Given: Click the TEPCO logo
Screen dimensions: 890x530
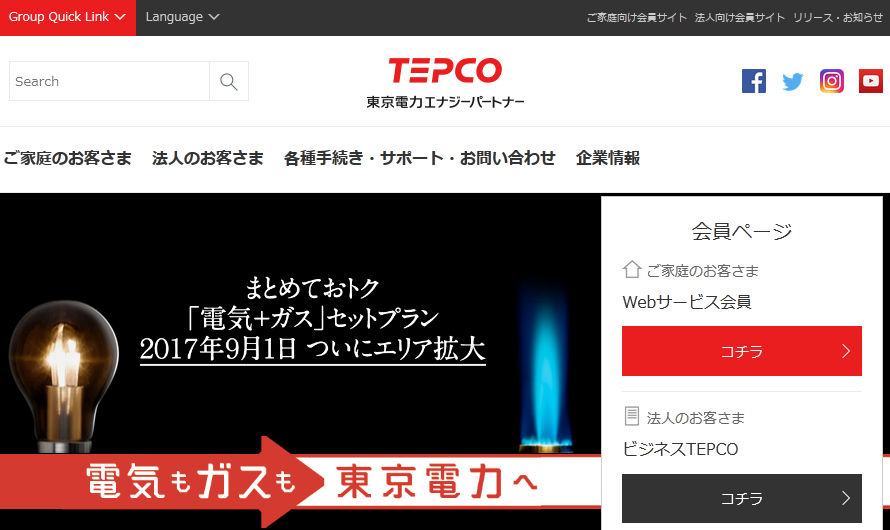Looking at the screenshot, I should pos(445,83).
